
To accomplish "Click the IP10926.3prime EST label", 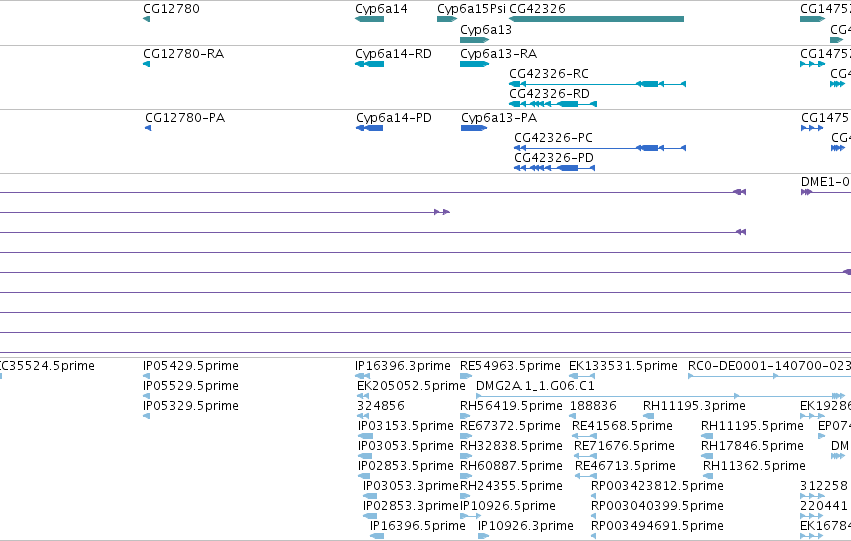I will click(x=525, y=526).
